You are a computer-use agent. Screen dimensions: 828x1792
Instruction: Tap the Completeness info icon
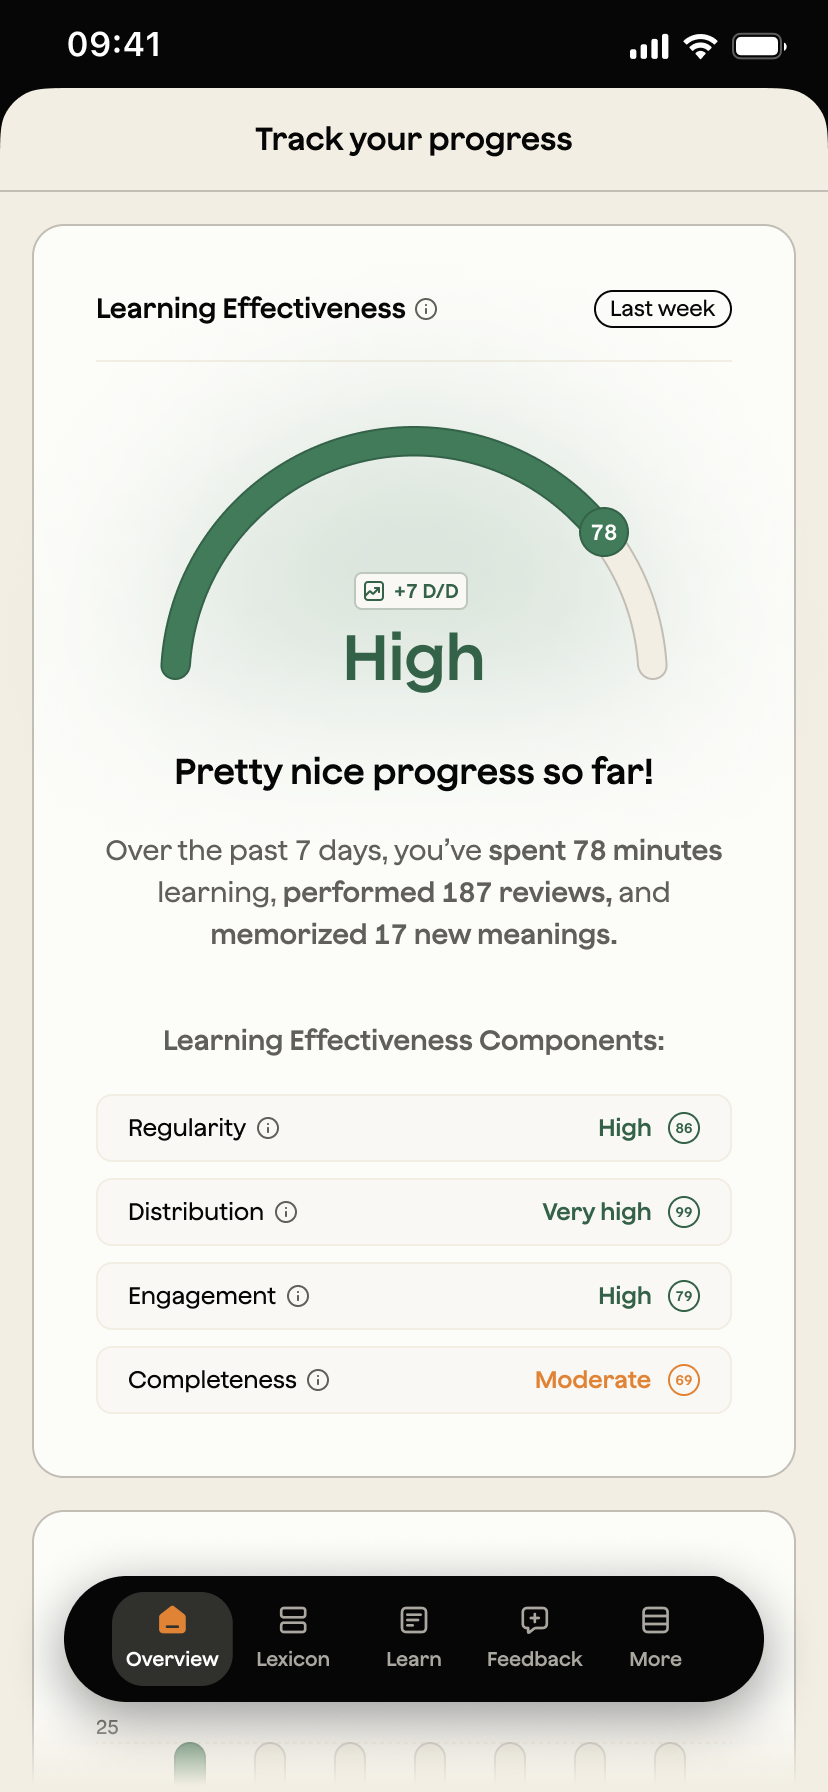(318, 1380)
